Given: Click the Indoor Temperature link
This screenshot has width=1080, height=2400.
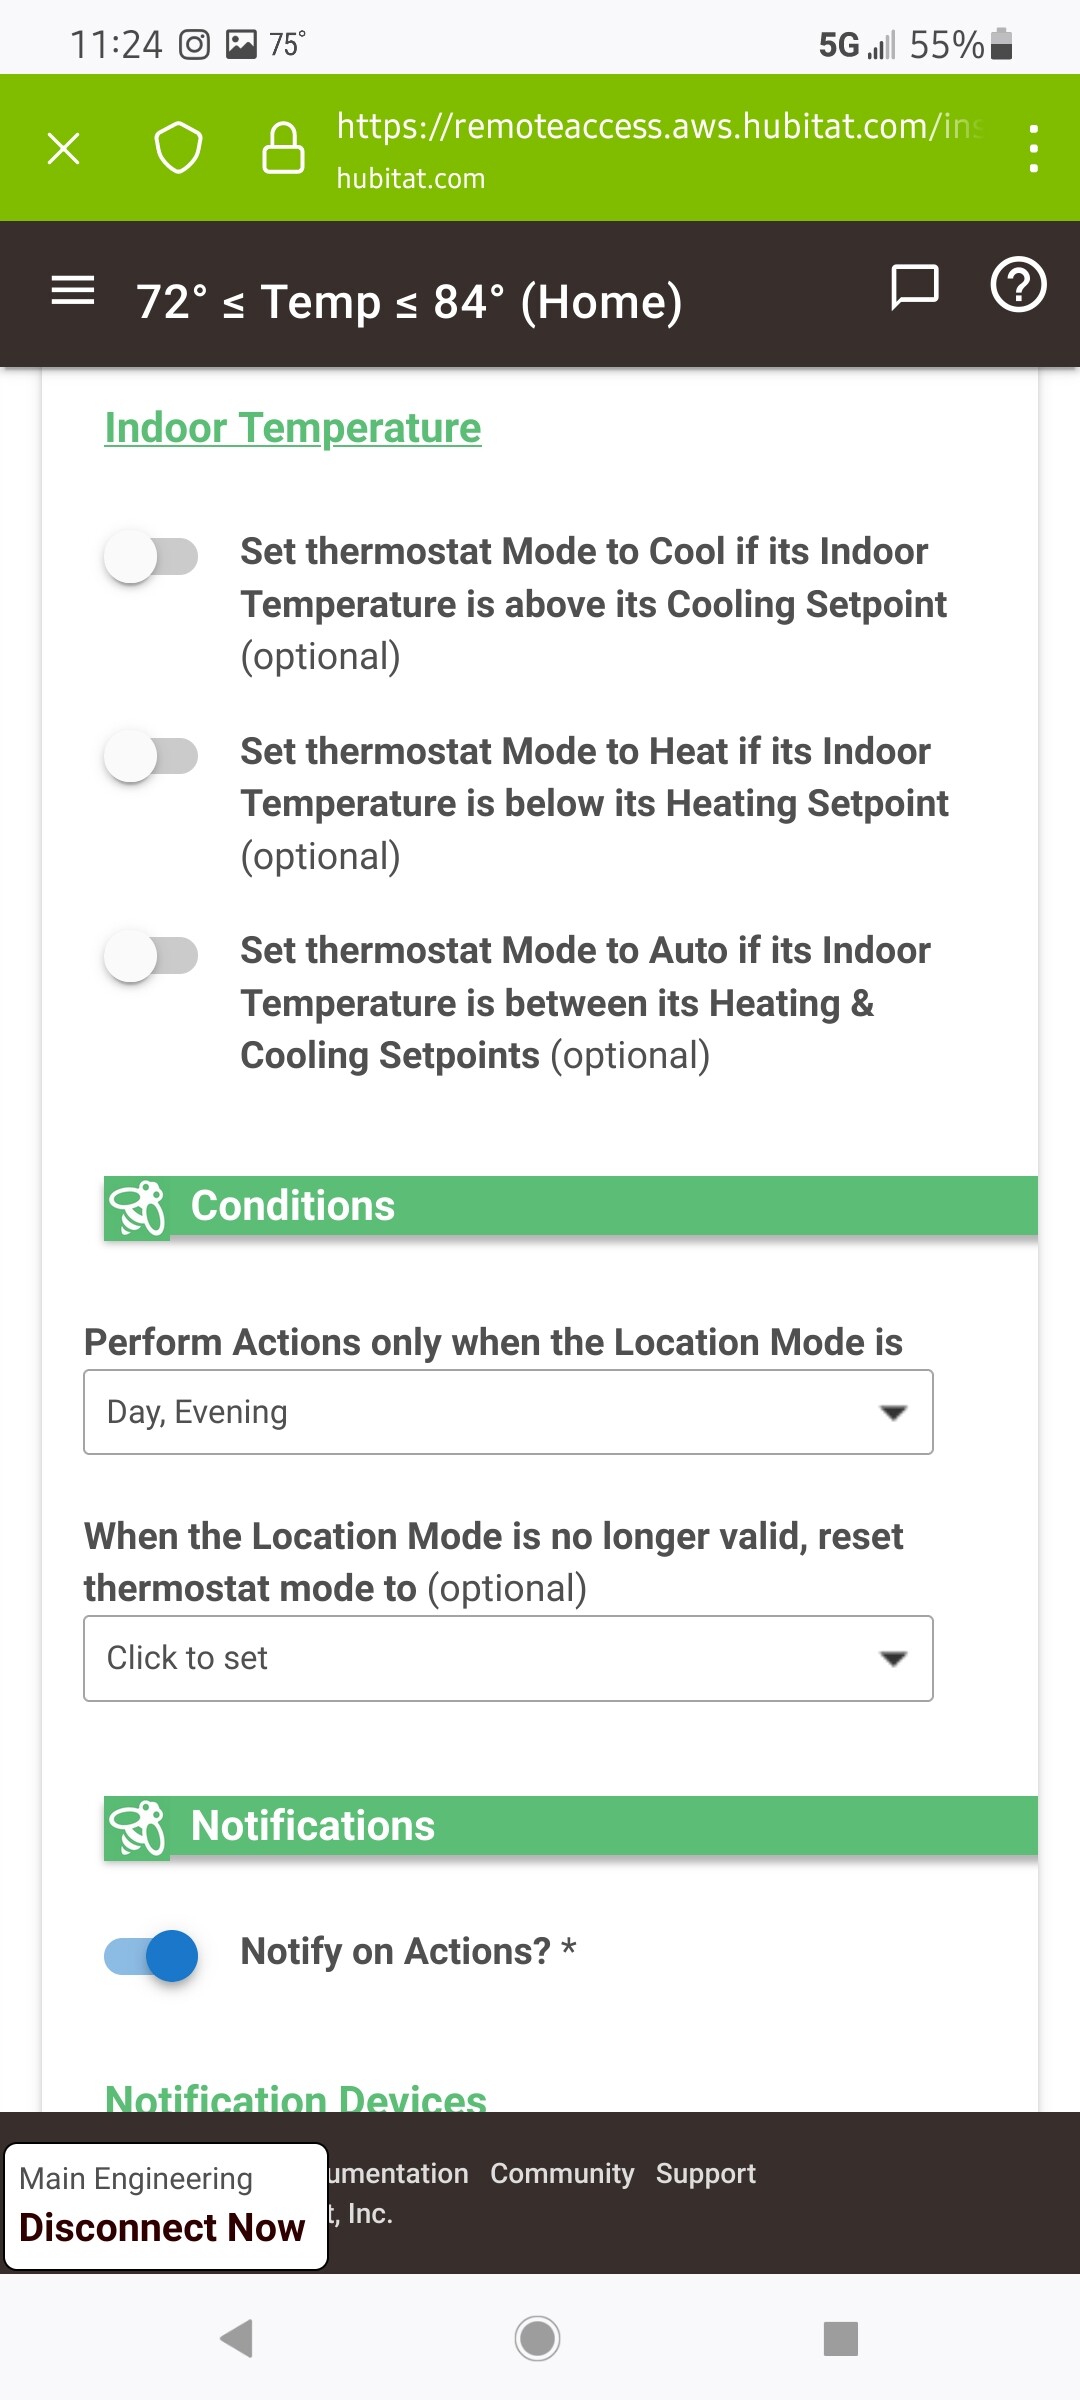Looking at the screenshot, I should (293, 428).
